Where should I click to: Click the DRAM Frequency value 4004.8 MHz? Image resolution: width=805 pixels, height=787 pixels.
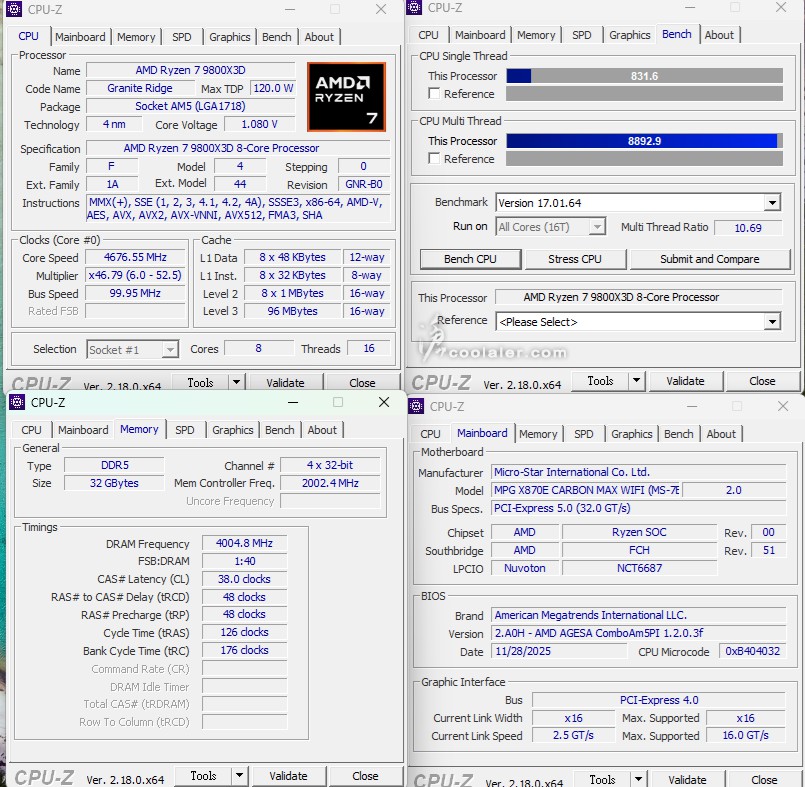tap(244, 543)
